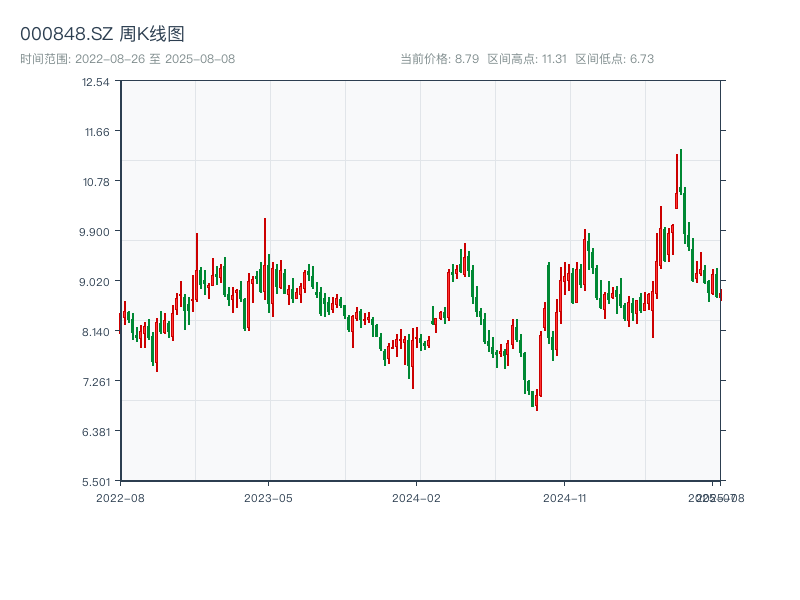800x600 pixels.
Task: Click the 5.501 bottom y-axis label
Action: click(97, 482)
